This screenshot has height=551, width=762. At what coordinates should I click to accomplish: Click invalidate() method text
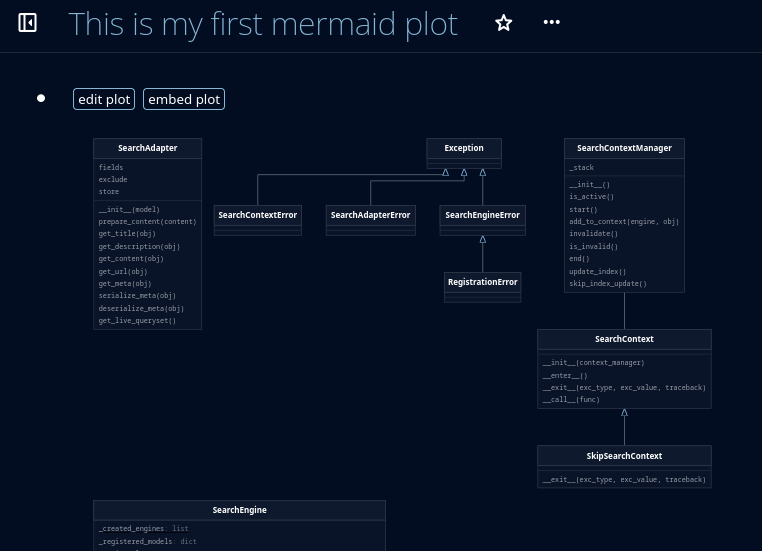(x=593, y=234)
